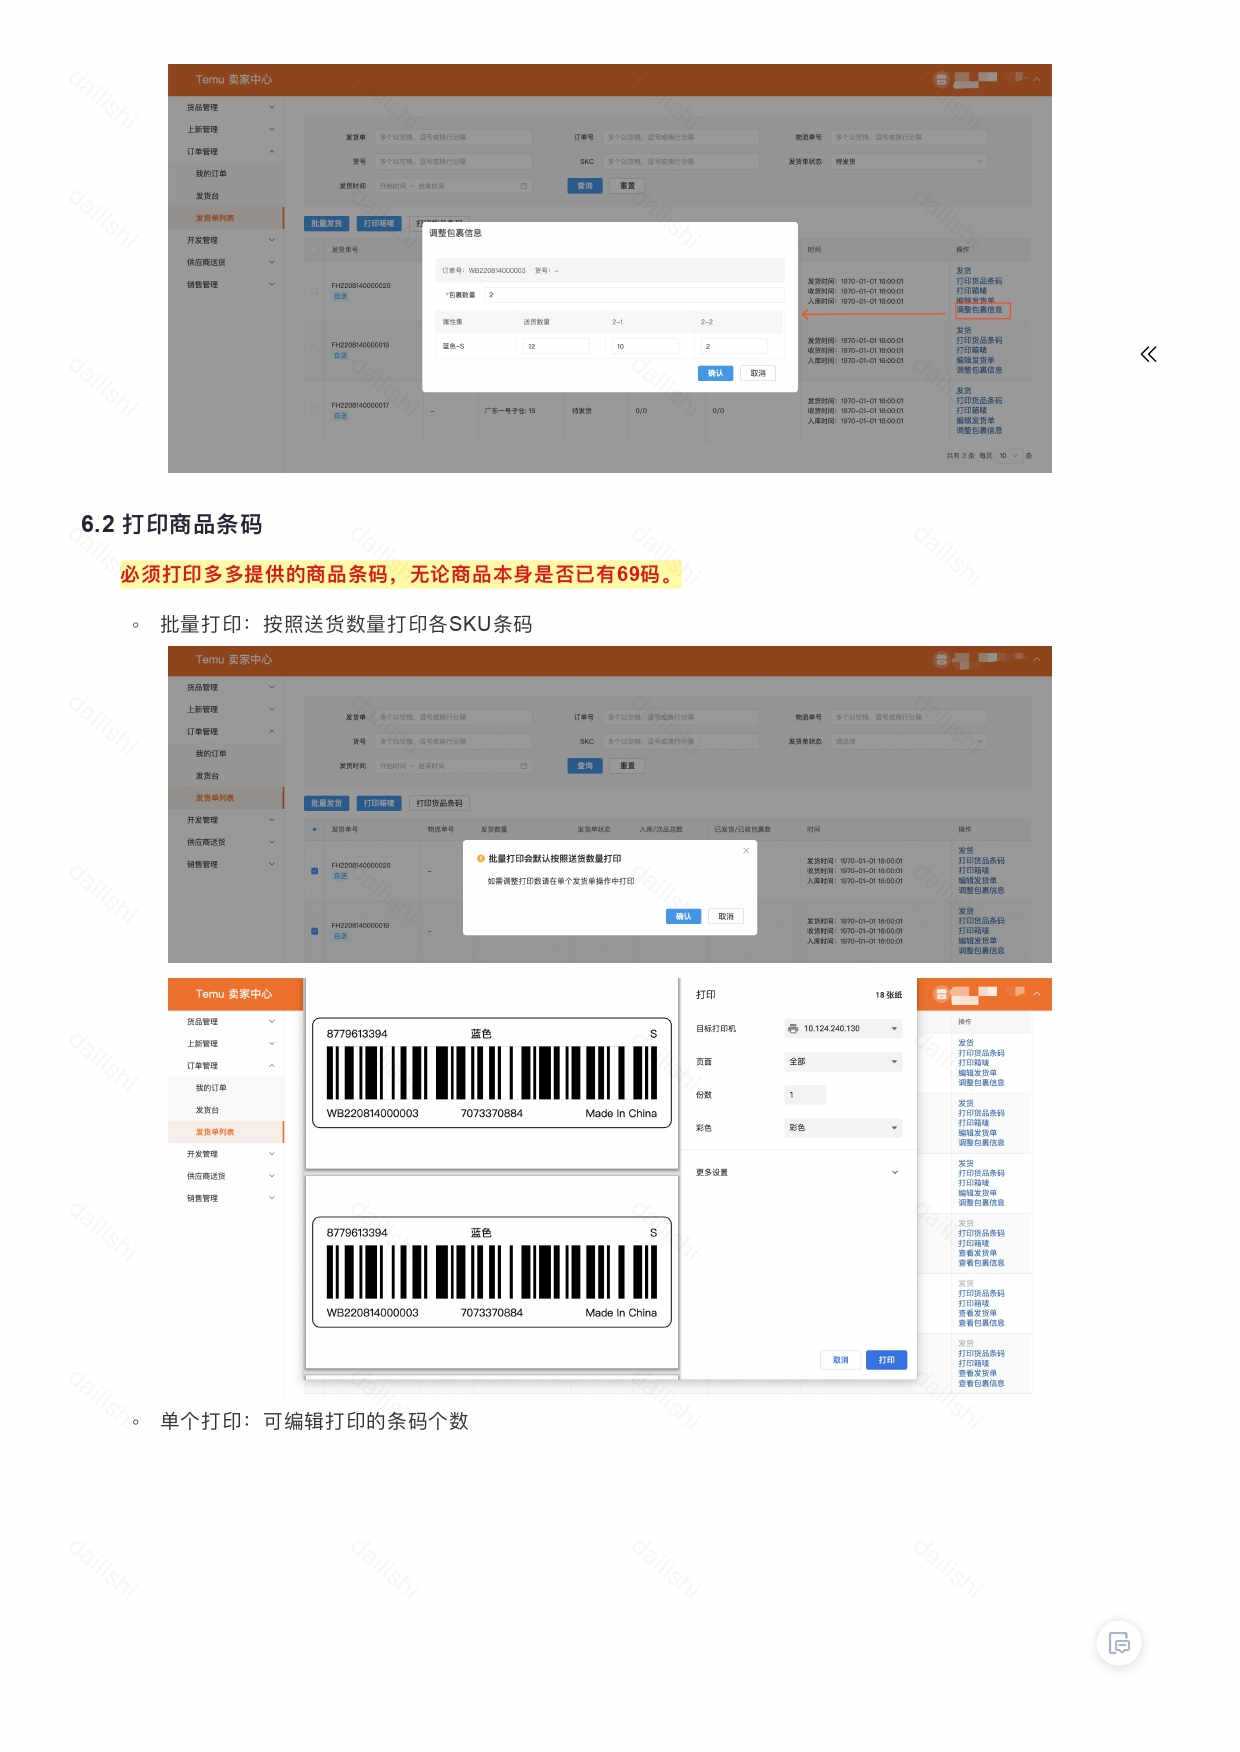This screenshot has width=1240, height=1752.
Task: Select 发货台 in print preview screenshot sidebar
Action: point(207,1110)
